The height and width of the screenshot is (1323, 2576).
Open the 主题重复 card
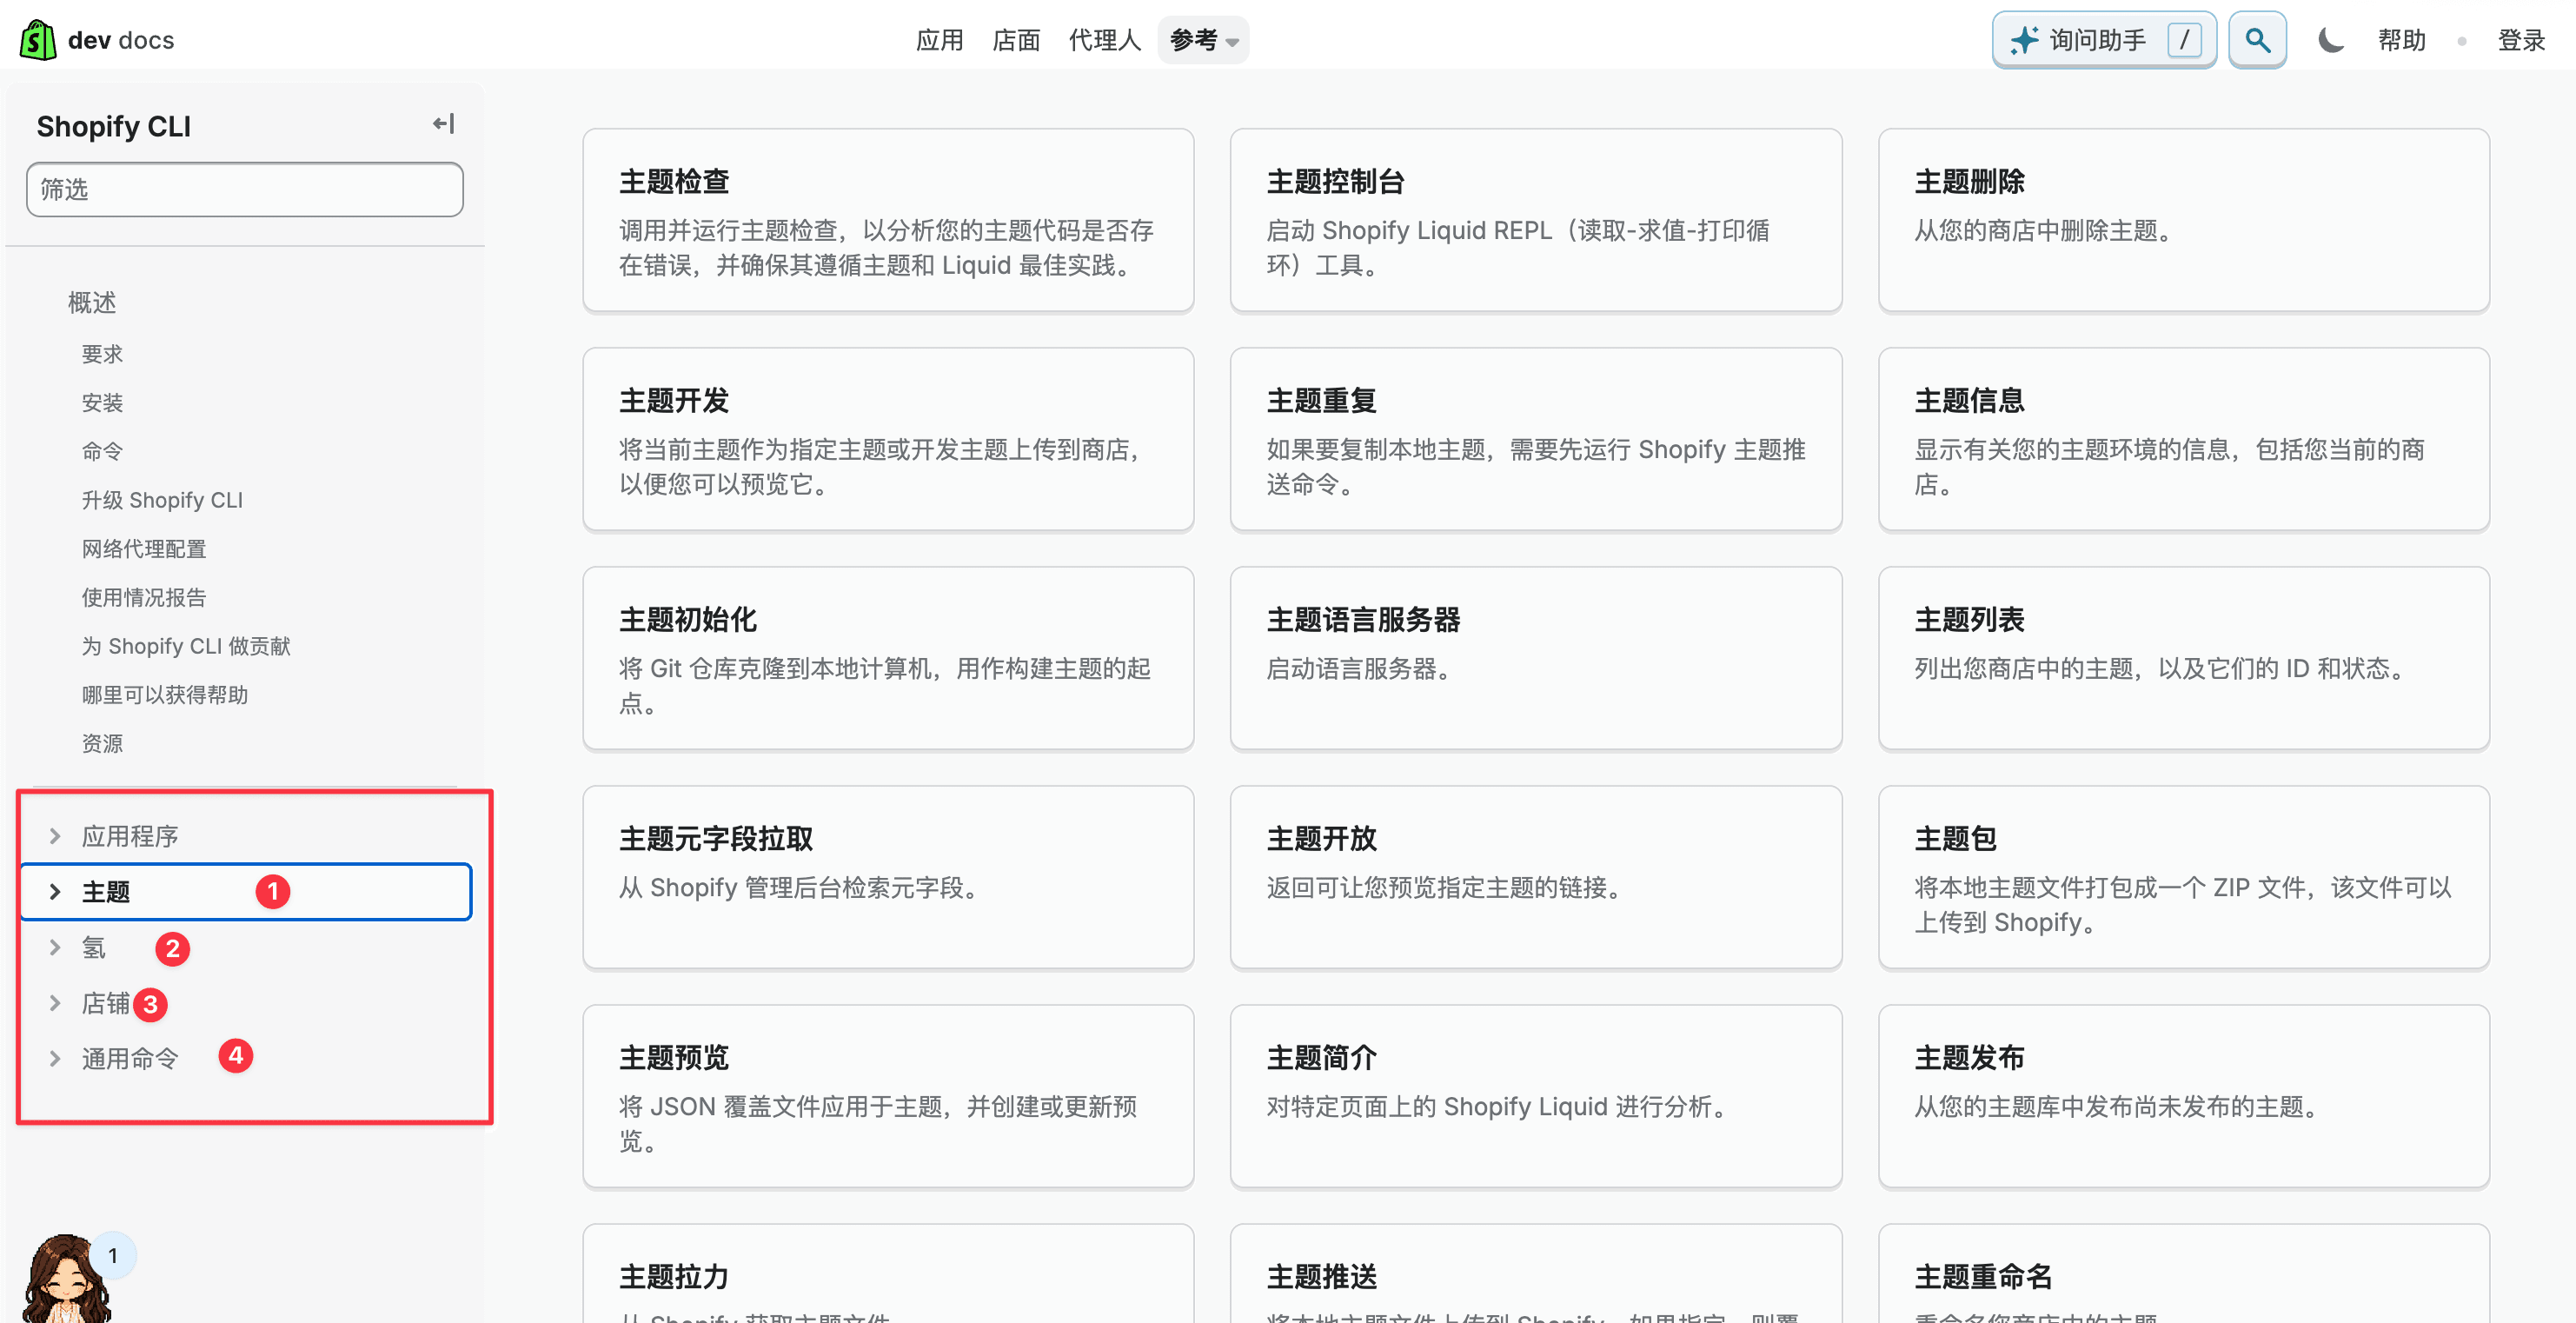click(x=1536, y=439)
